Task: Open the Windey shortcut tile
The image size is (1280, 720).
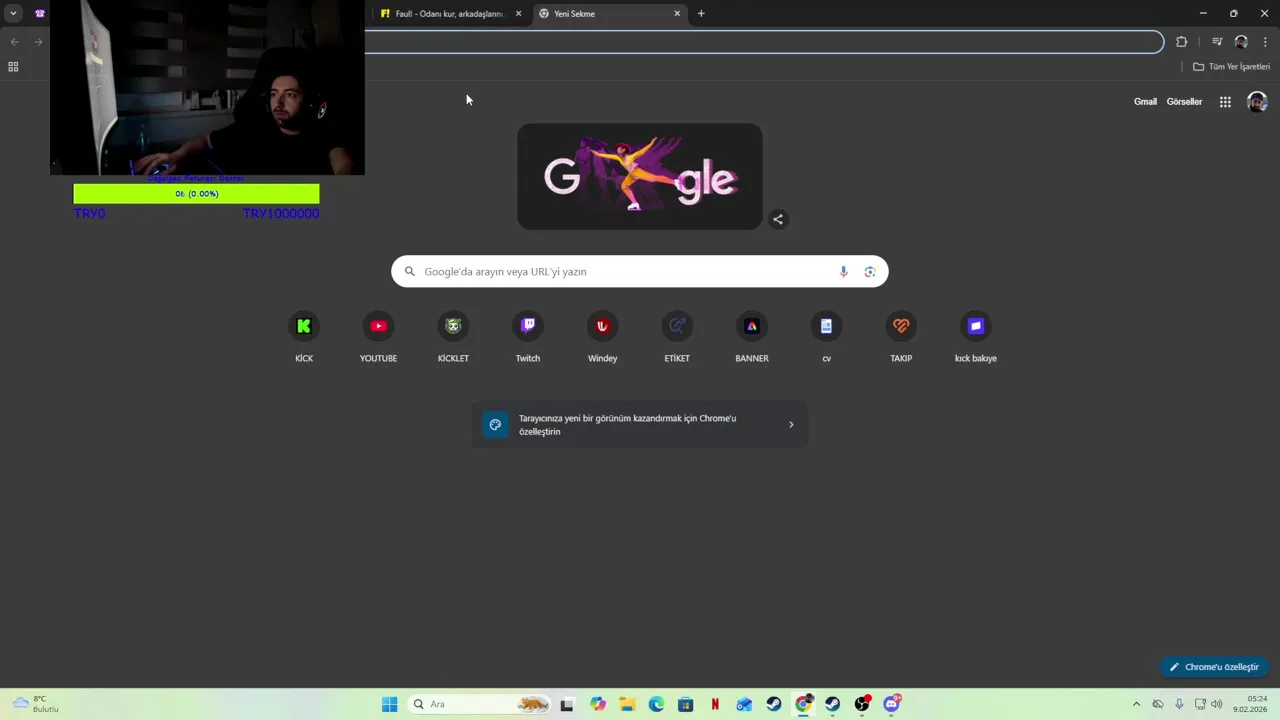Action: click(x=602, y=337)
